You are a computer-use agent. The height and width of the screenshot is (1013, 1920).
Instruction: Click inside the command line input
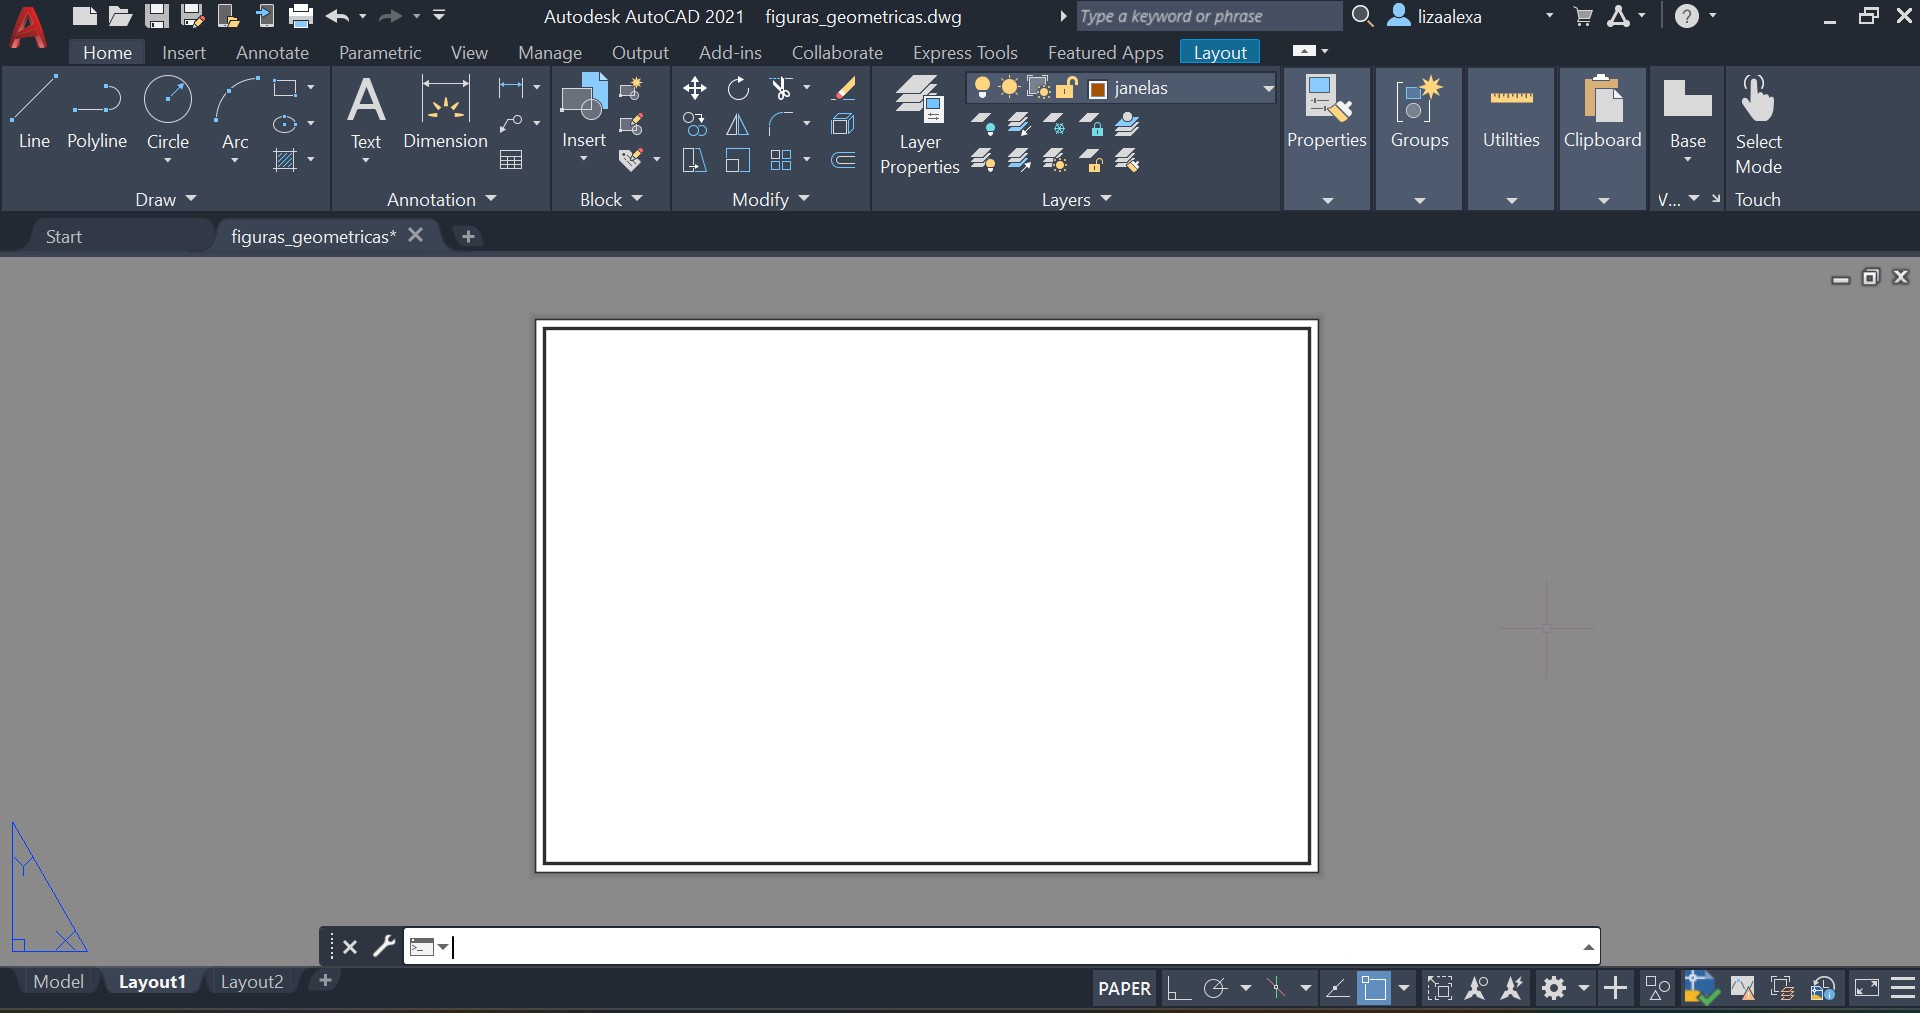[x=1000, y=946]
